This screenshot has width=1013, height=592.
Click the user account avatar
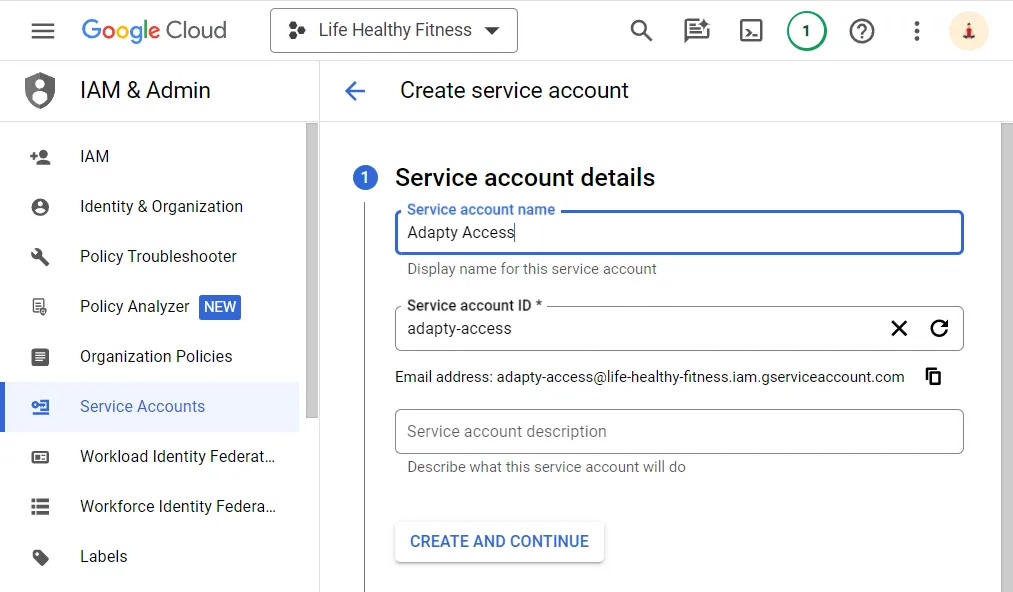[x=968, y=31]
